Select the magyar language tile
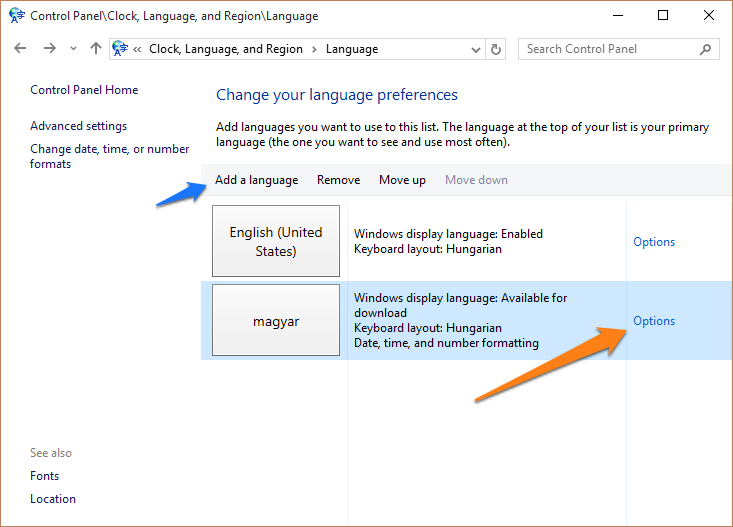 pos(276,320)
